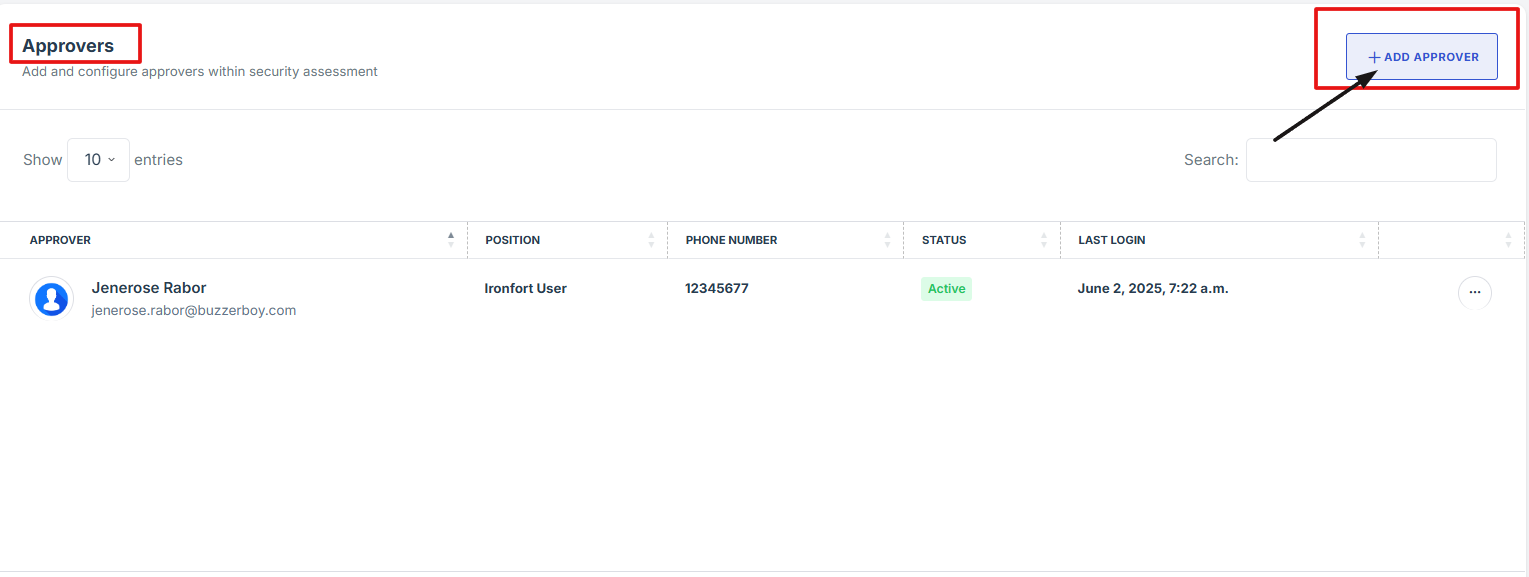Open the Show entries count dropdown
Image resolution: width=1529 pixels, height=577 pixels.
tap(98, 160)
